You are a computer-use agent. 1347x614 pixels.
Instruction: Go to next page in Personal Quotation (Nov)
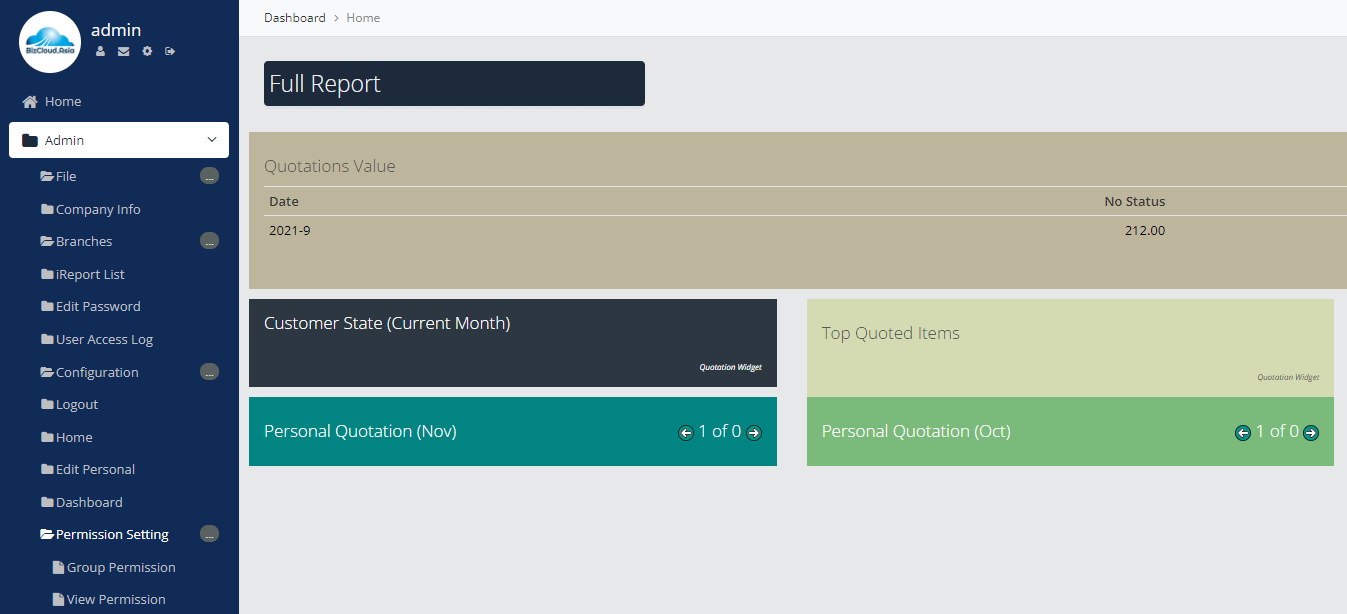pyautogui.click(x=754, y=433)
